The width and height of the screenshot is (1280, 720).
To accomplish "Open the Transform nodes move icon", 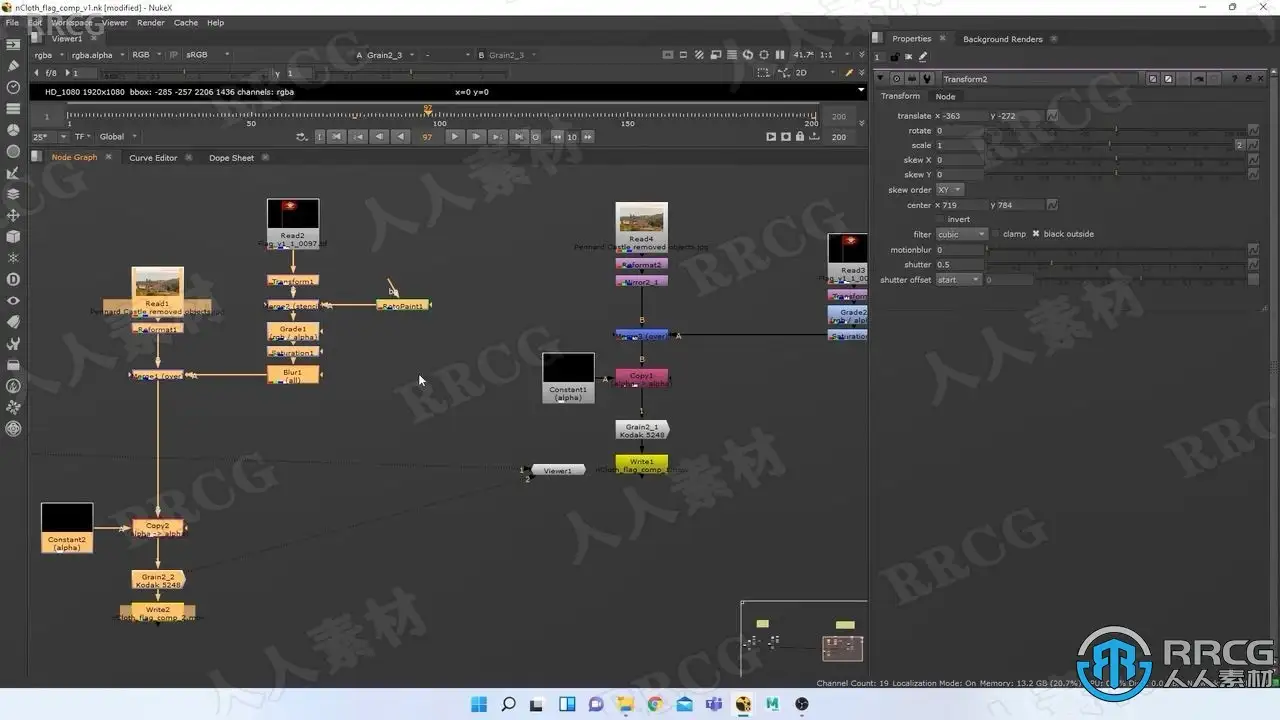I will point(13,215).
